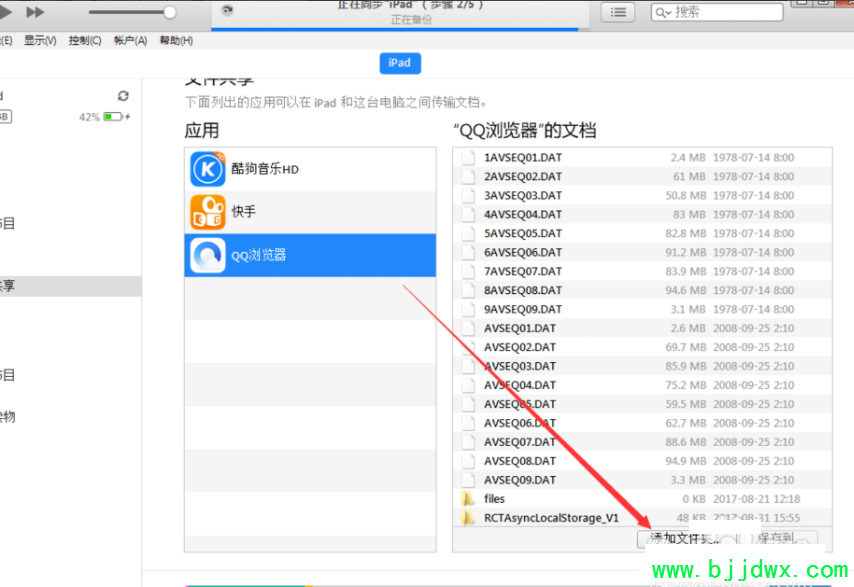
Task: Select file AVSEQ08.DAT
Action: point(642,461)
